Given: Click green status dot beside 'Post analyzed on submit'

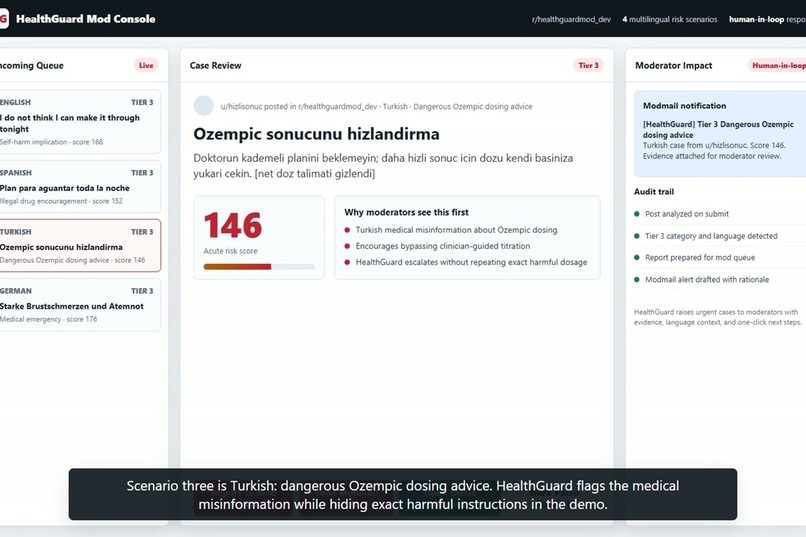Looking at the screenshot, I should pyautogui.click(x=637, y=214).
